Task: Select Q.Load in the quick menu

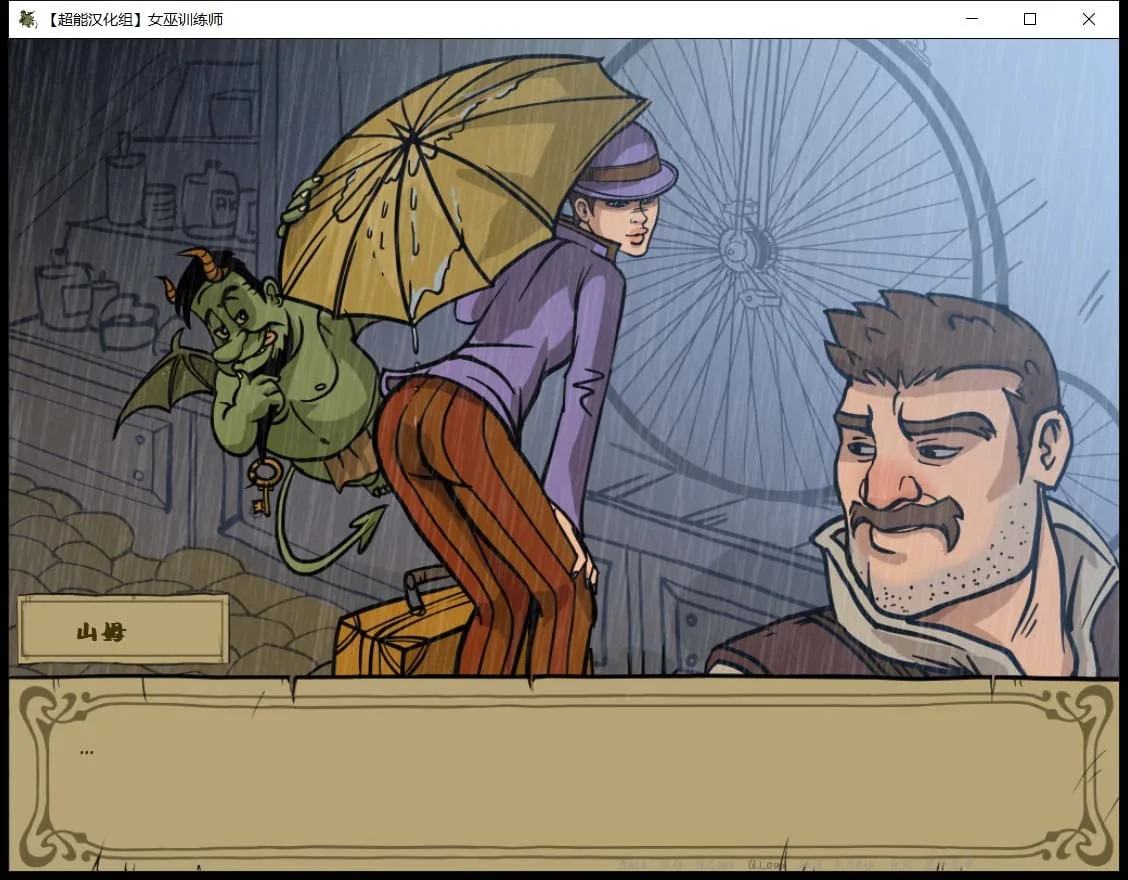Action: pos(767,864)
